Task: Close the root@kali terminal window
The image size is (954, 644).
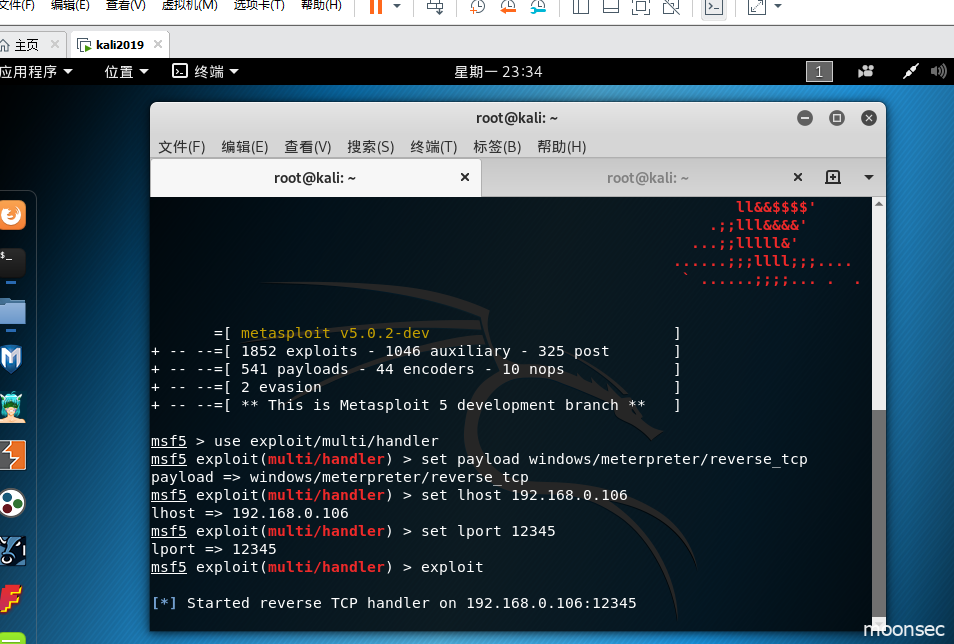Action: click(869, 118)
